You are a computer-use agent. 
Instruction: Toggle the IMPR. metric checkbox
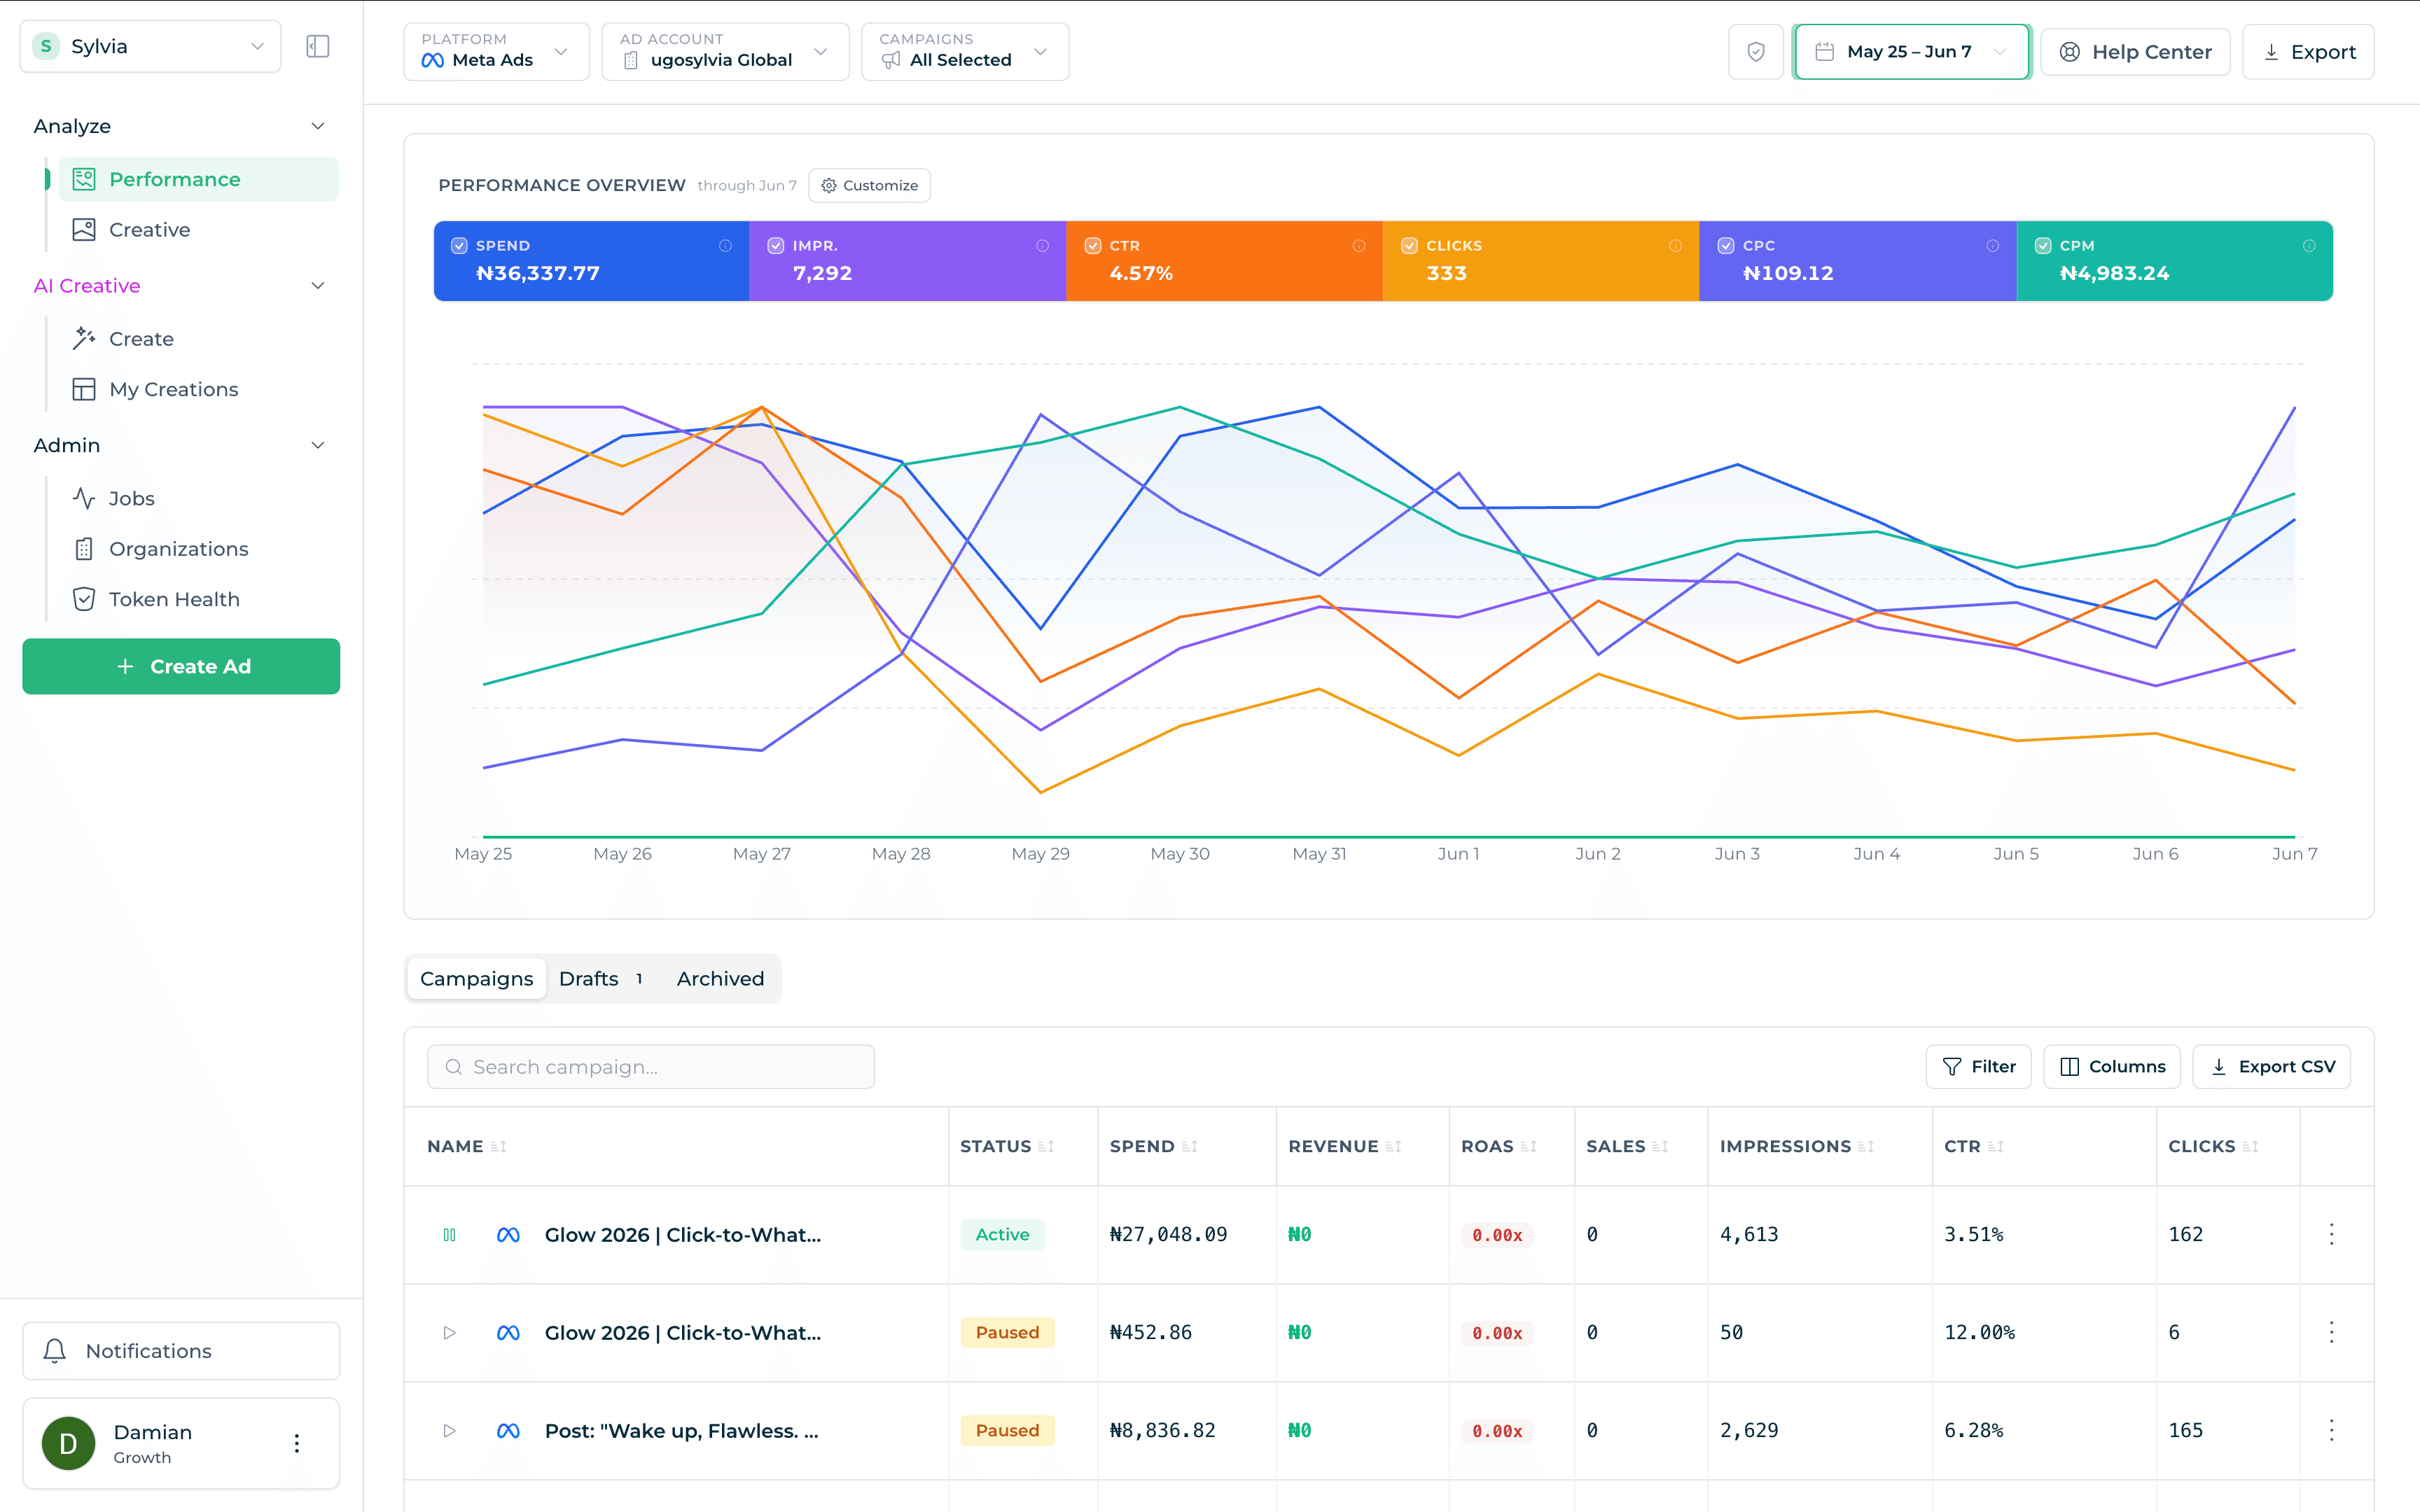tap(775, 246)
